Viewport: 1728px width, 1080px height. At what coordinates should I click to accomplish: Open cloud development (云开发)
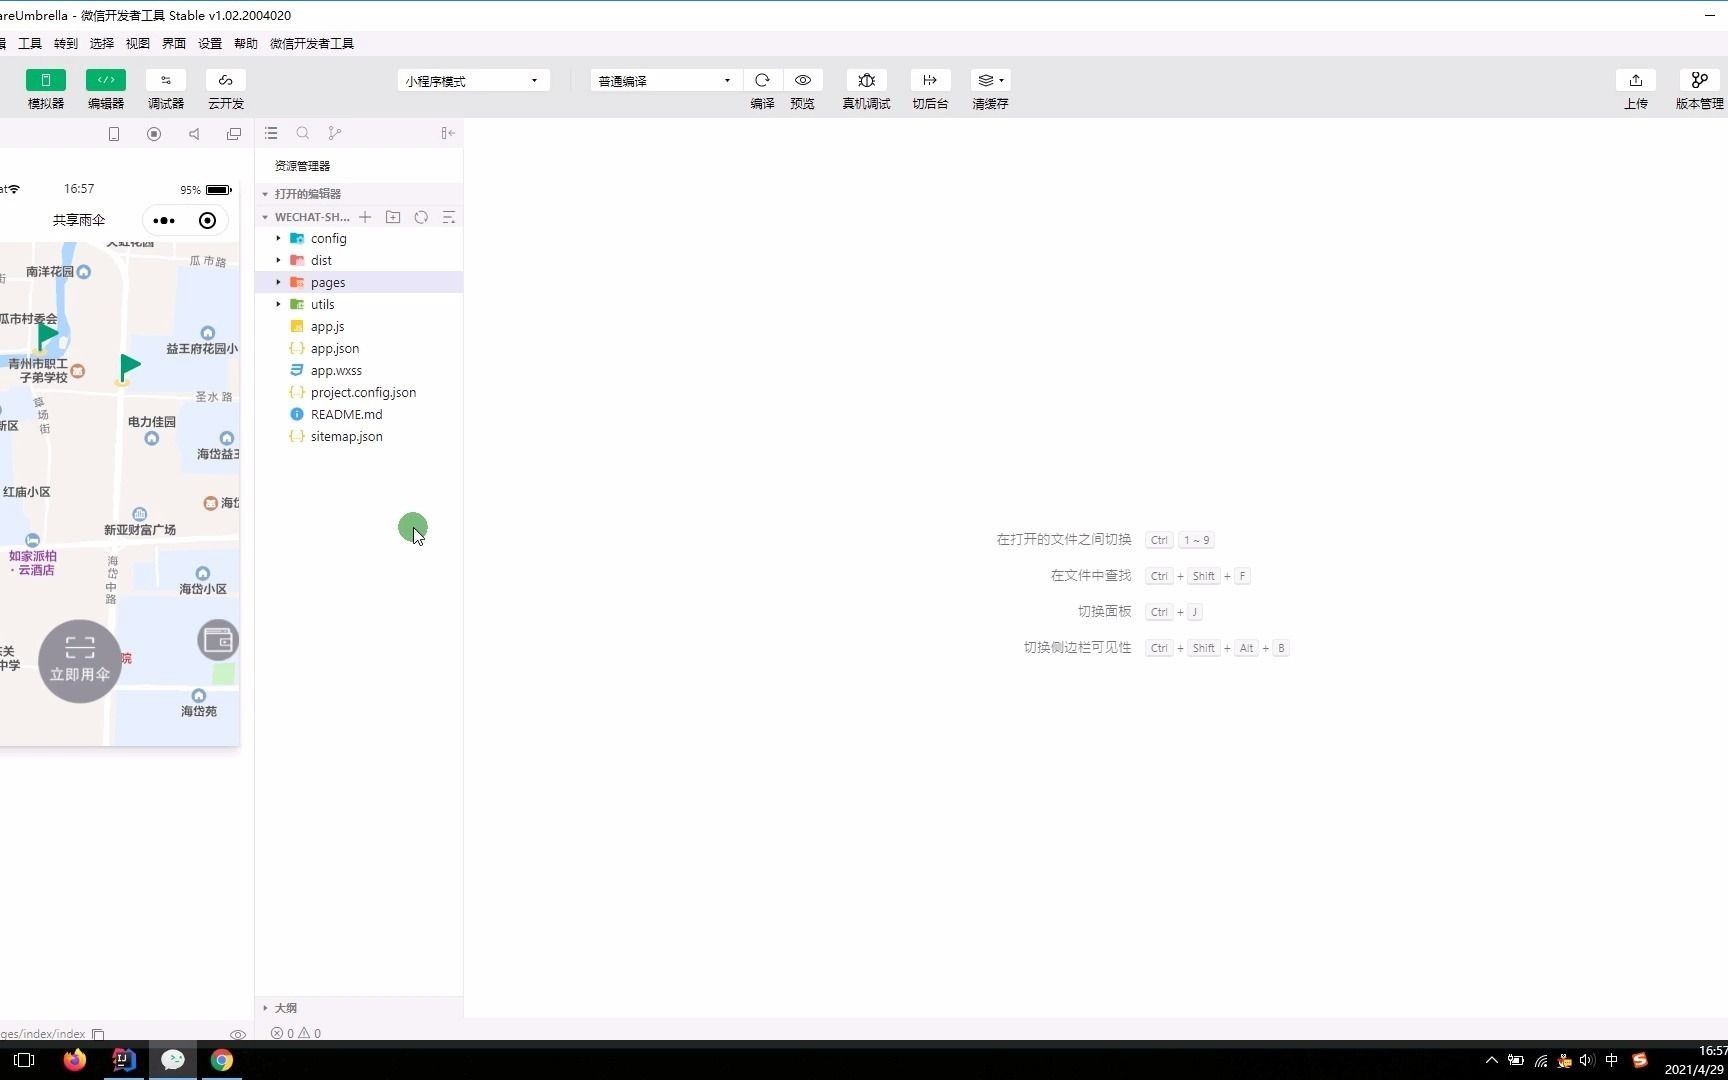pyautogui.click(x=226, y=80)
